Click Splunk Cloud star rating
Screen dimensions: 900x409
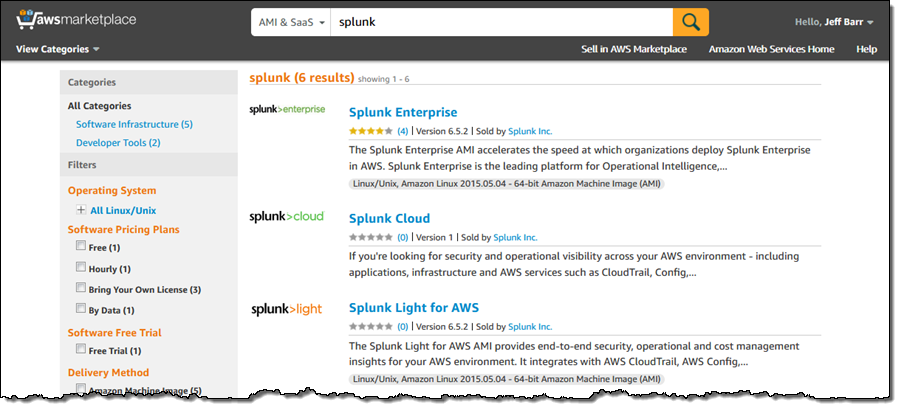pos(370,238)
